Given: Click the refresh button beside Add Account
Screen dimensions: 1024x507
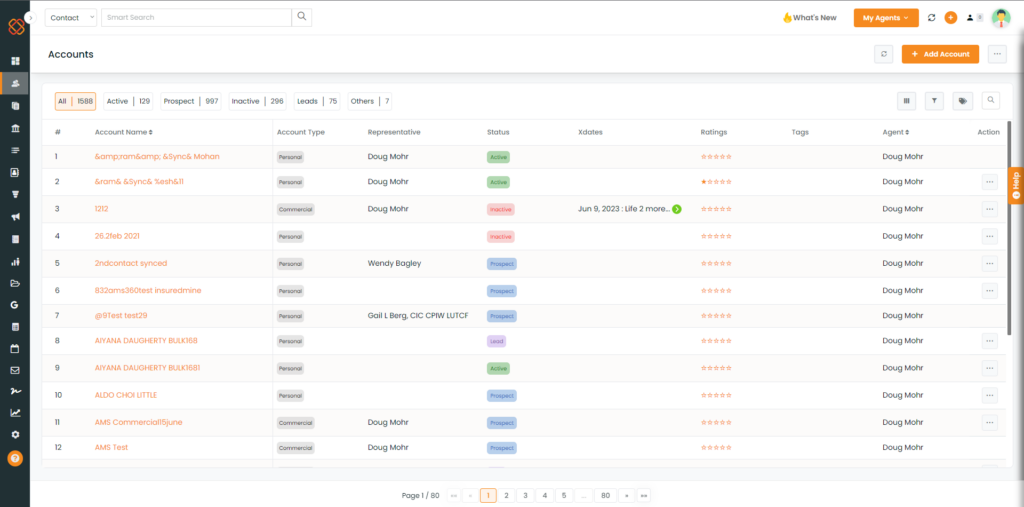Looking at the screenshot, I should (x=884, y=54).
